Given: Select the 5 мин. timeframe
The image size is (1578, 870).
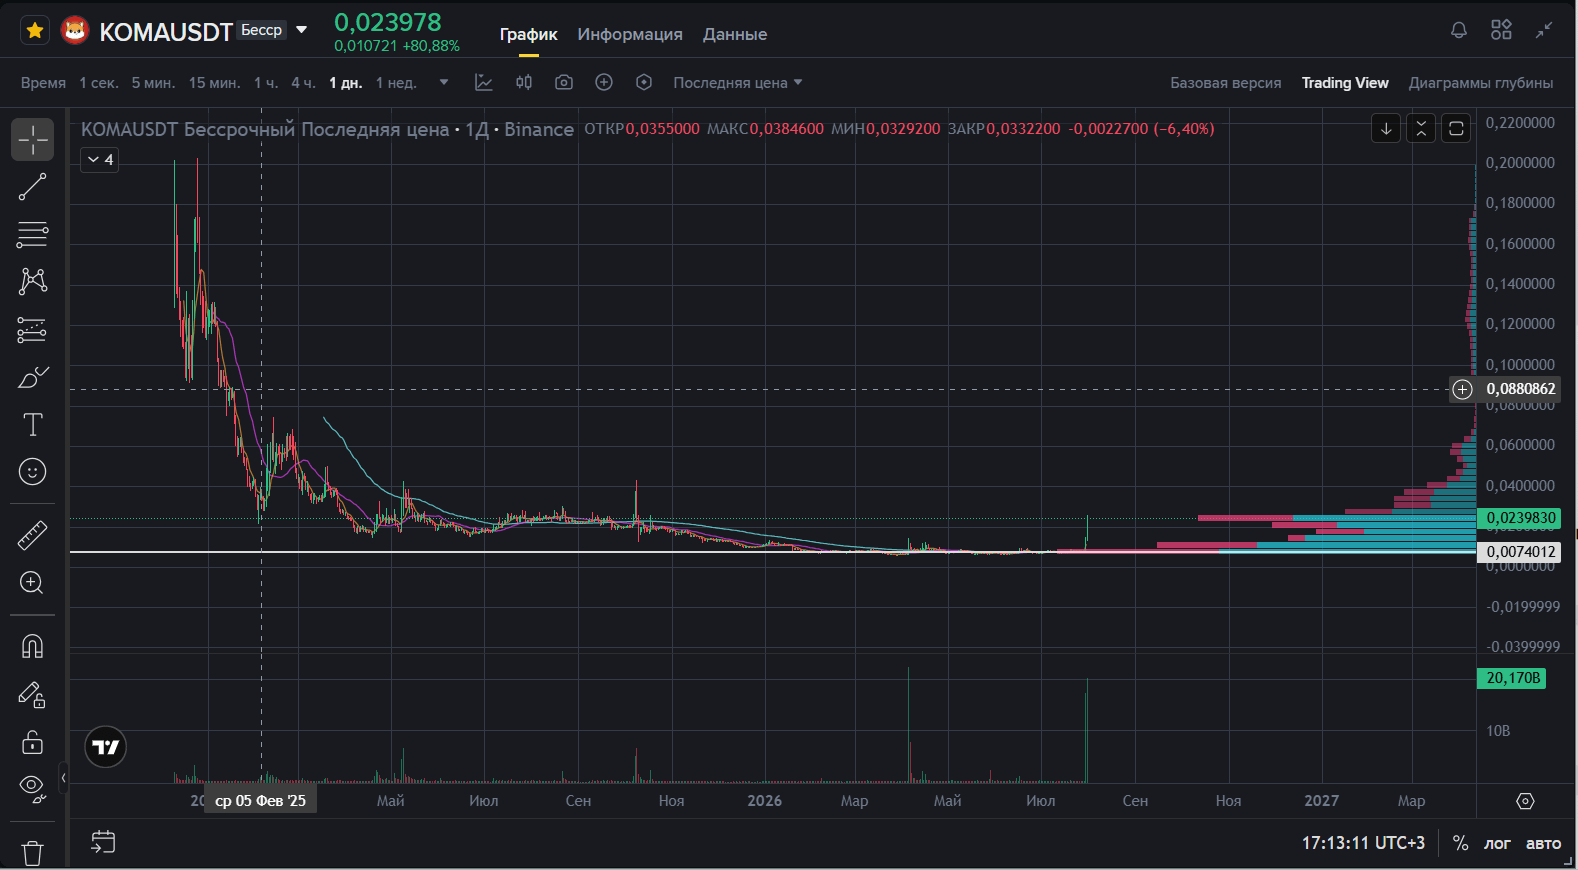Looking at the screenshot, I should tap(153, 83).
